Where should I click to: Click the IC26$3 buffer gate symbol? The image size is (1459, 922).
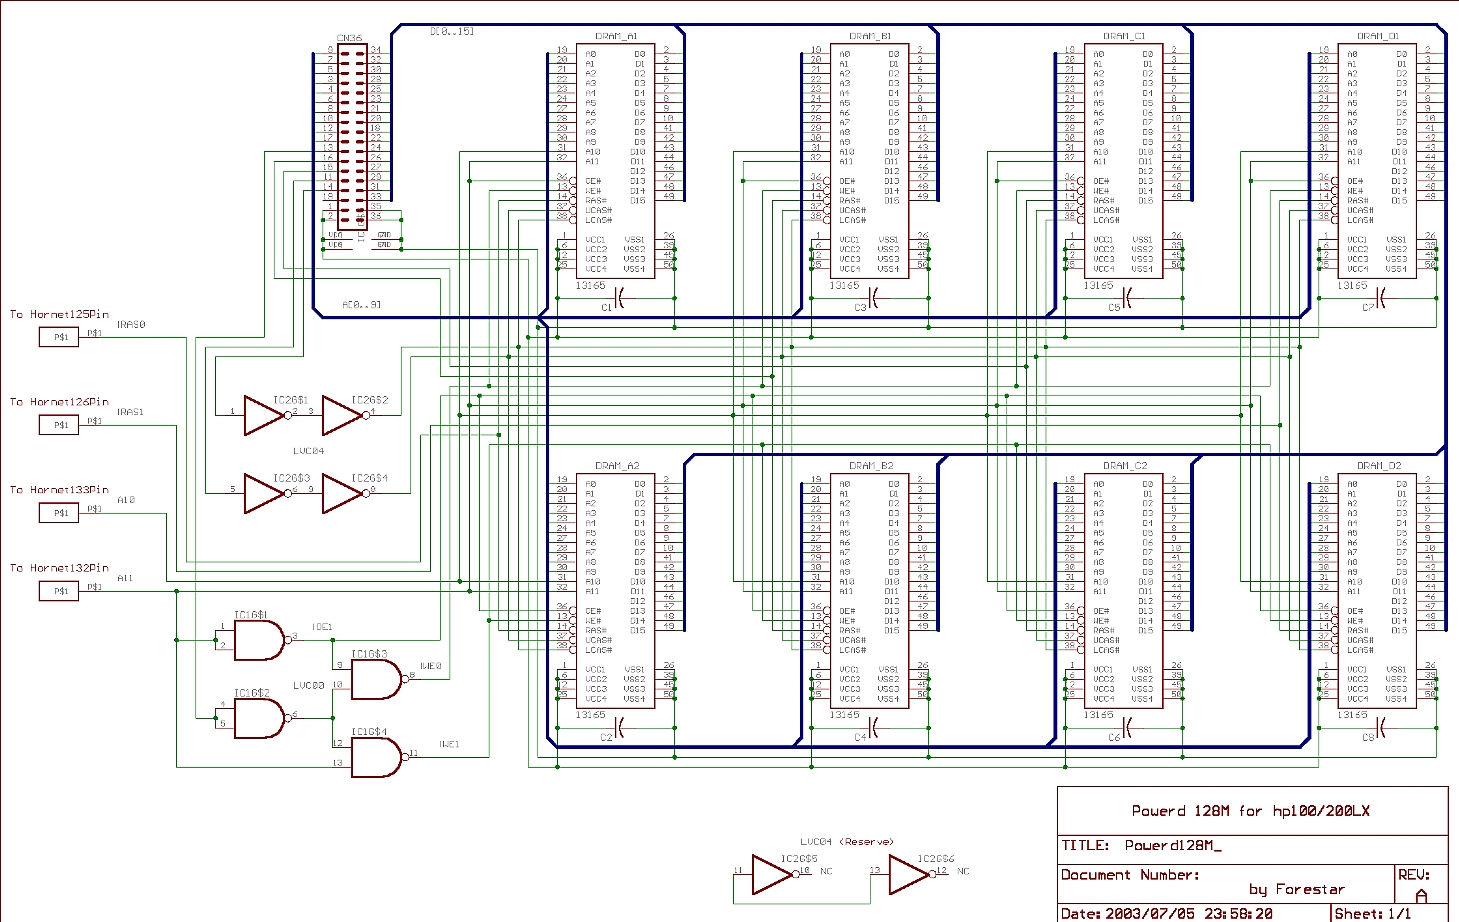click(264, 494)
